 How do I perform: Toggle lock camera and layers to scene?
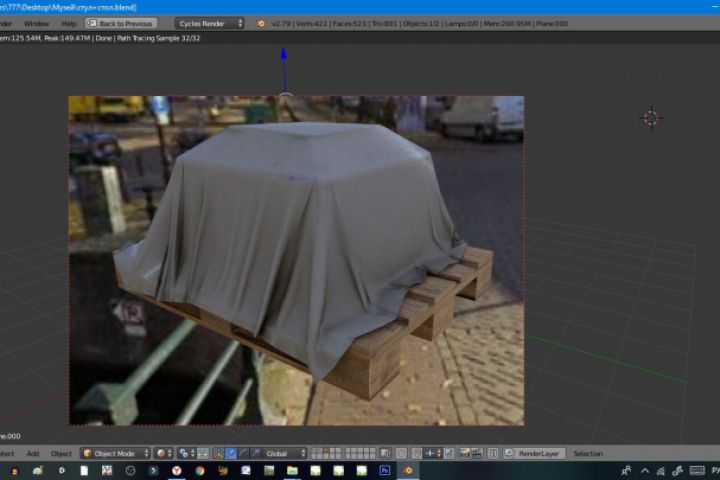coord(386,453)
